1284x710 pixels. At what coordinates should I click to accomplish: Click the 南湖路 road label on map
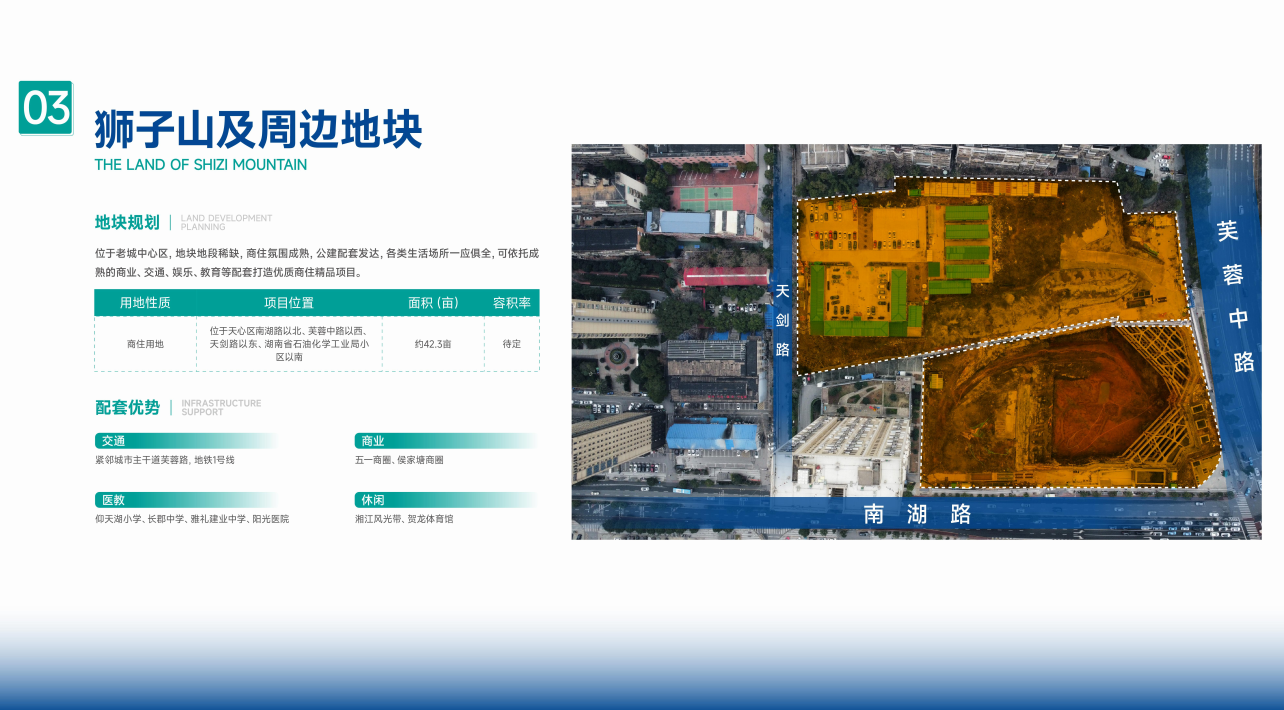coord(917,515)
